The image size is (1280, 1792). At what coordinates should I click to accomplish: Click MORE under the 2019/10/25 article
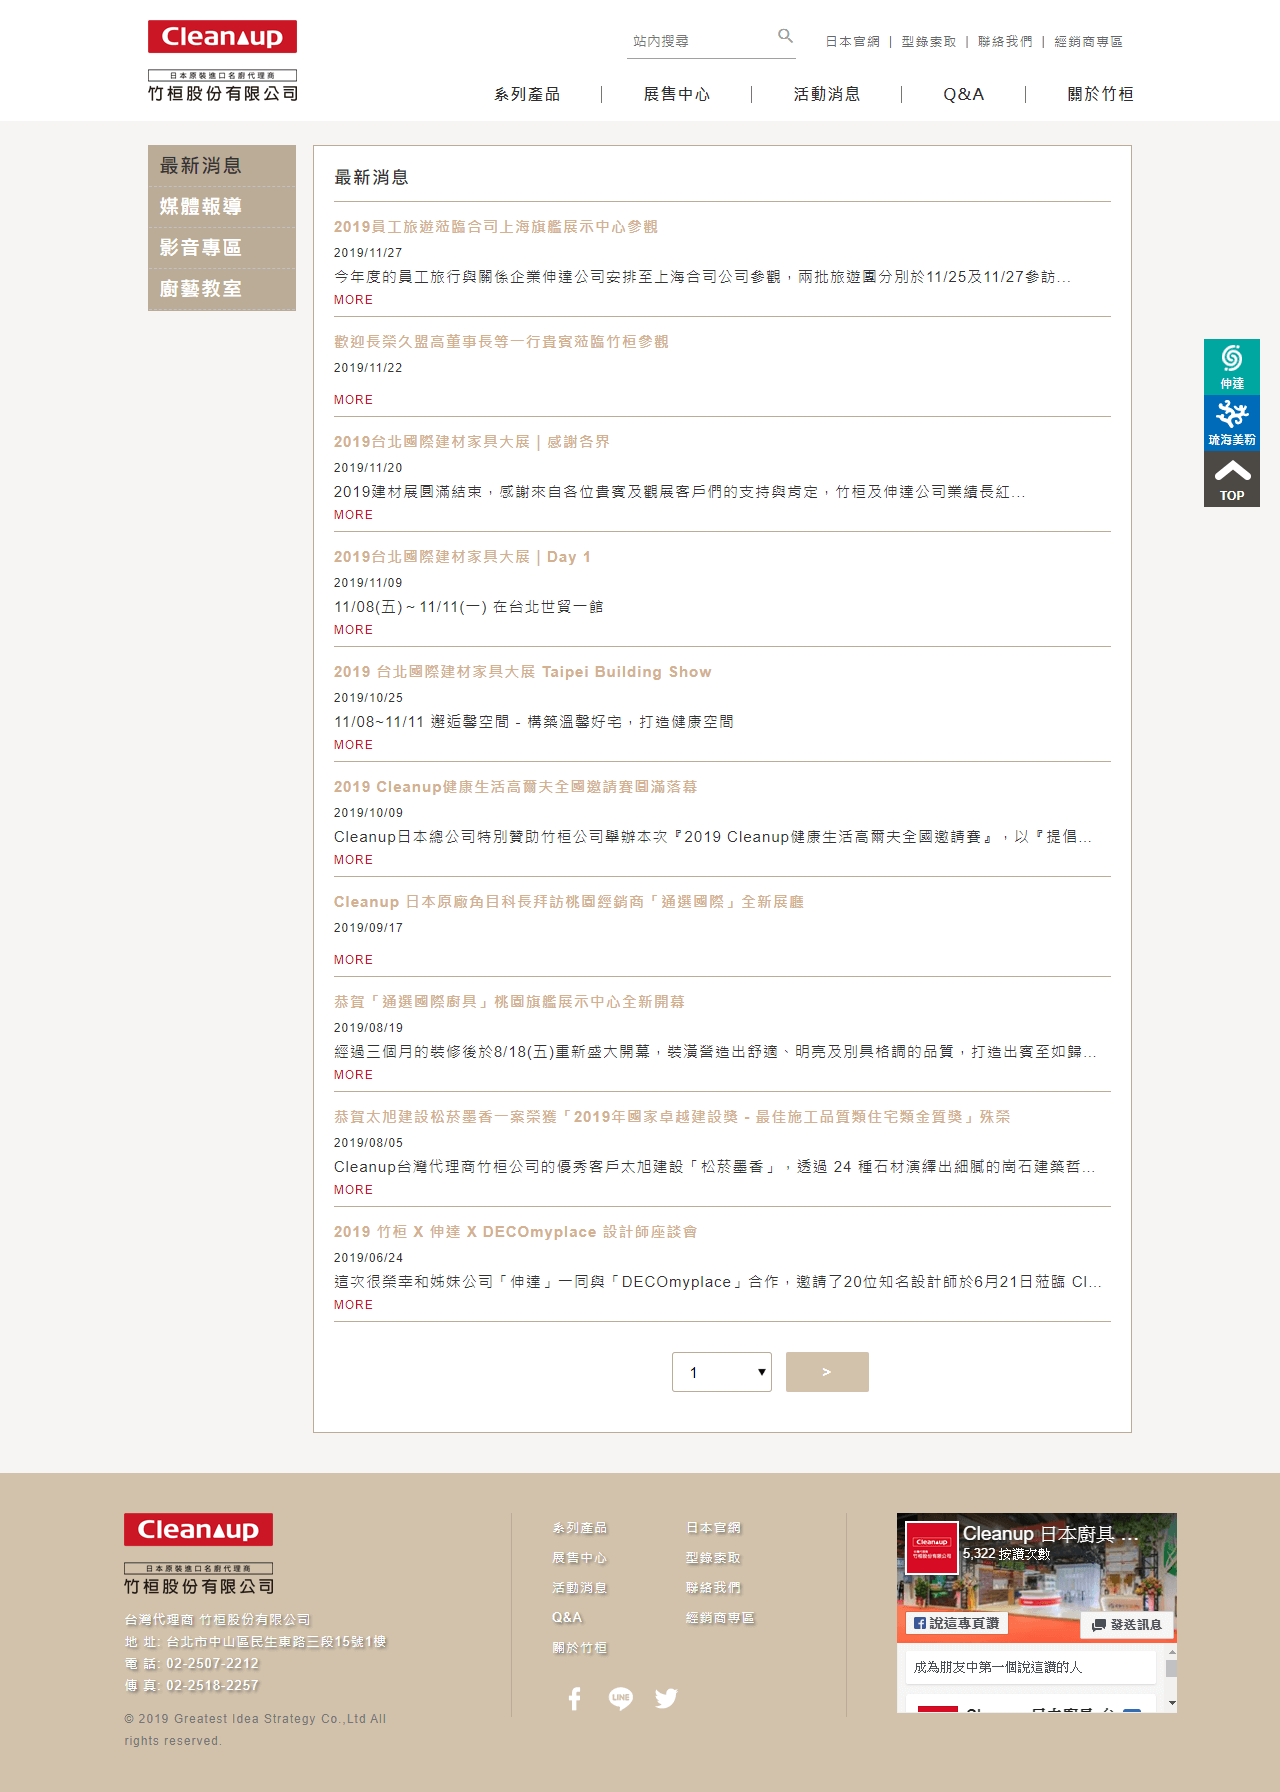tap(353, 745)
